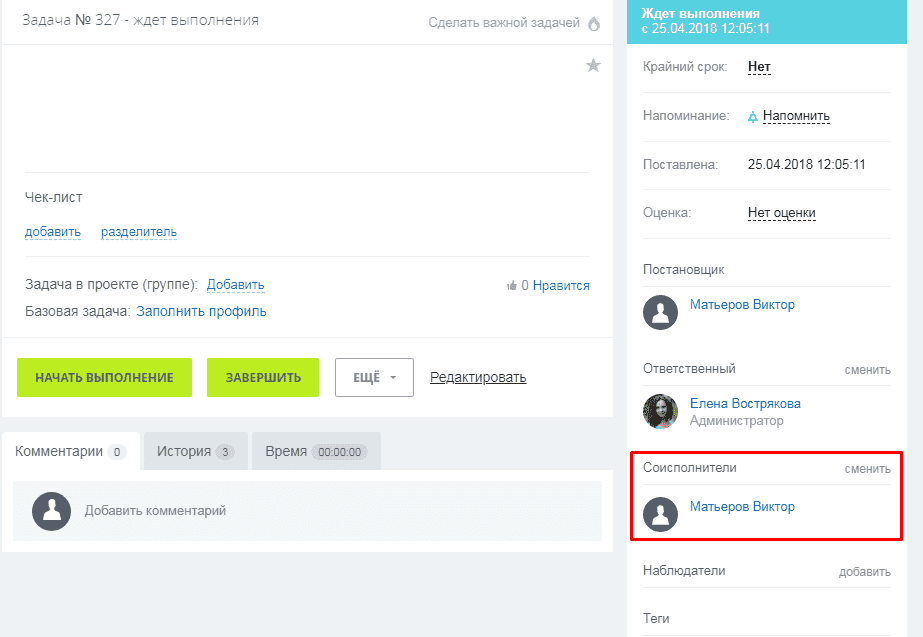Add a checklist item via добавить
923x637 pixels.
pos(52,232)
